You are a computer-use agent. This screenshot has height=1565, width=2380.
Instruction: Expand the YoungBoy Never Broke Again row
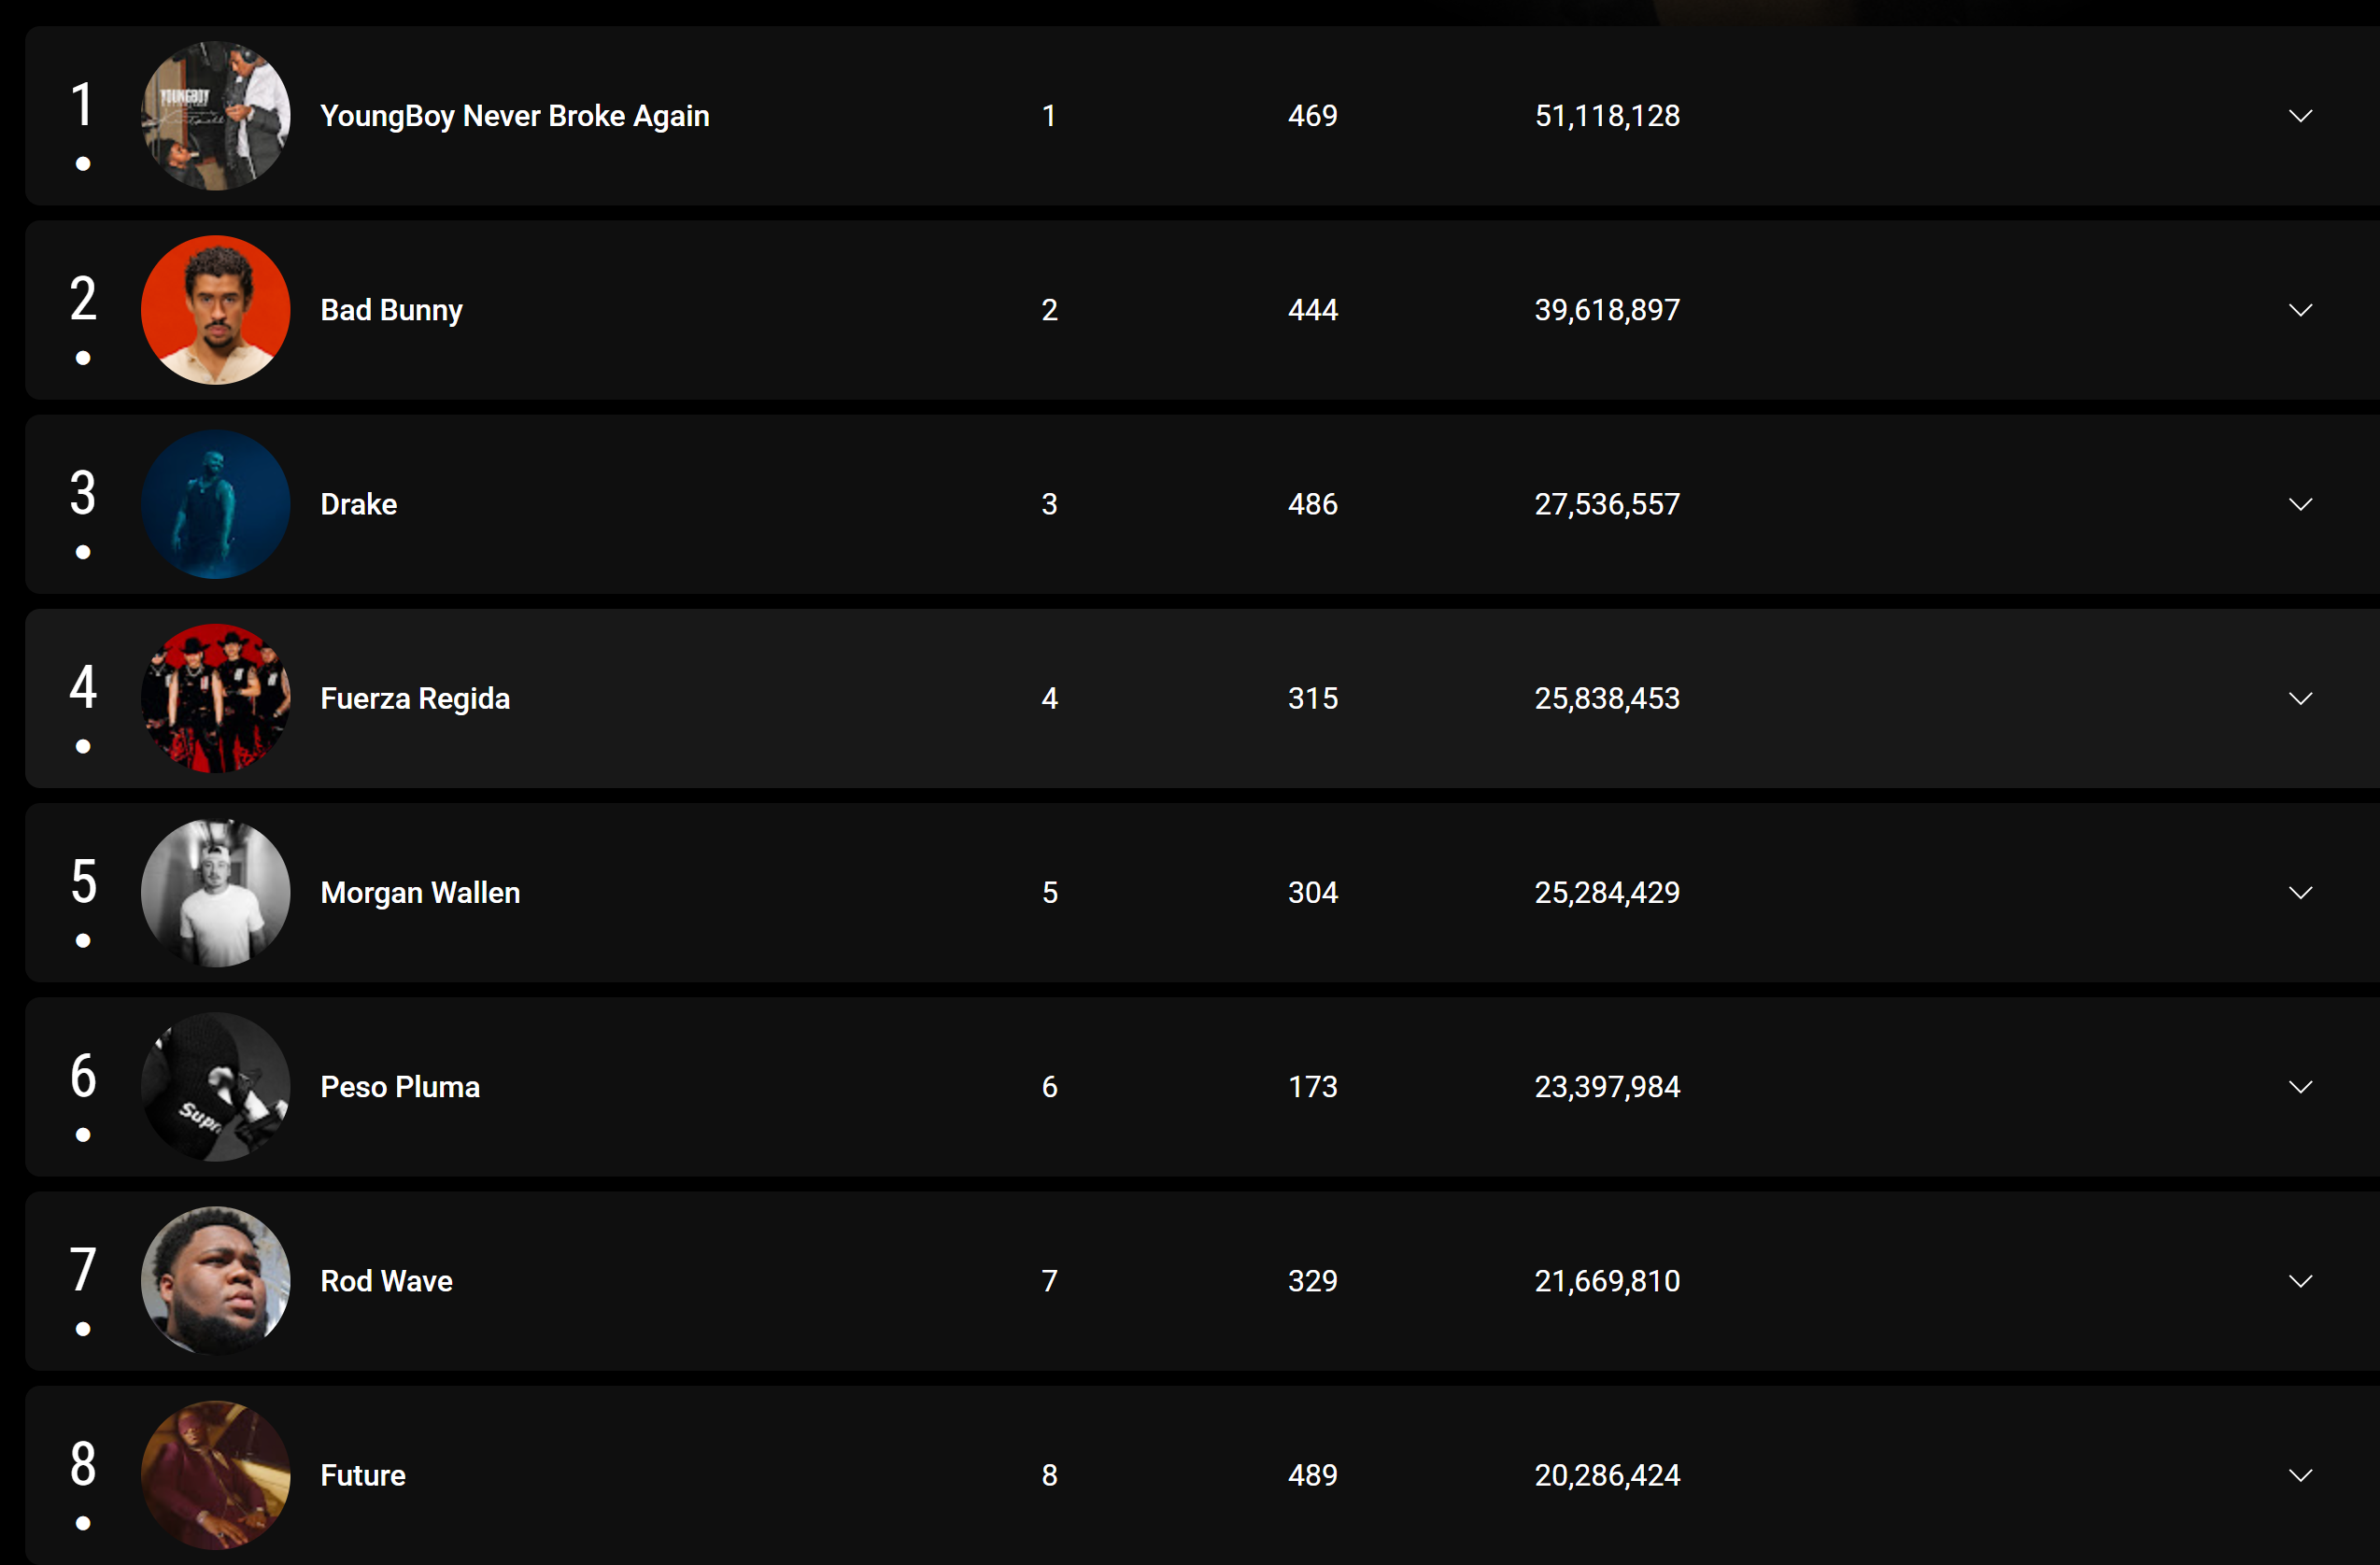pos(2301,116)
